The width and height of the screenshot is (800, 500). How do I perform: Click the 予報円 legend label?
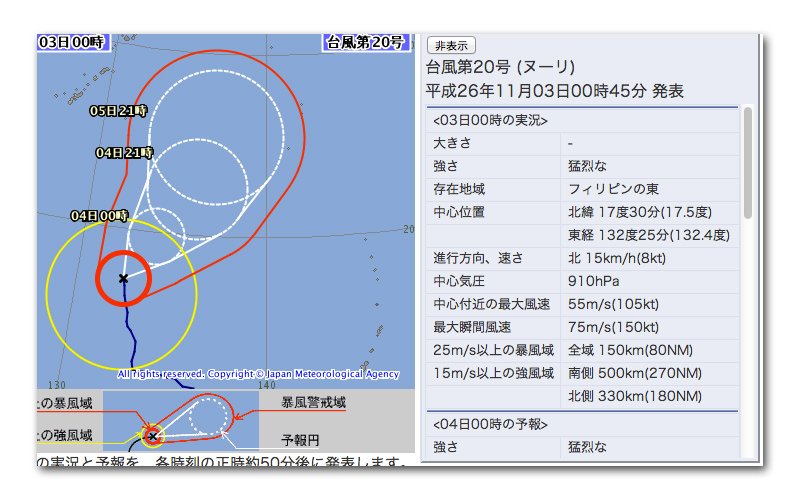[x=301, y=440]
